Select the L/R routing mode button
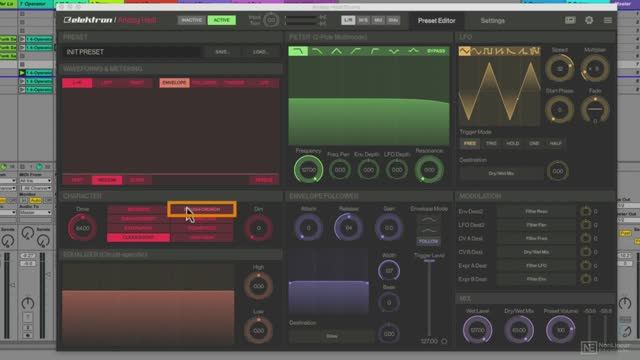 tap(348, 20)
